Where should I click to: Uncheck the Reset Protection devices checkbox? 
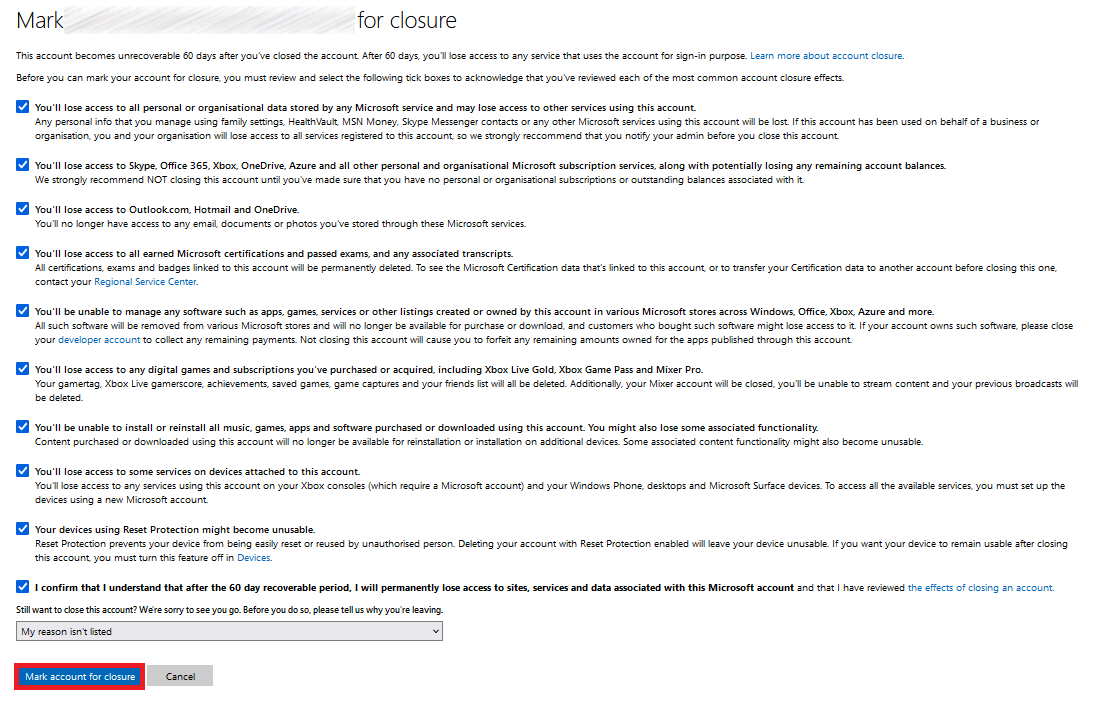23,529
